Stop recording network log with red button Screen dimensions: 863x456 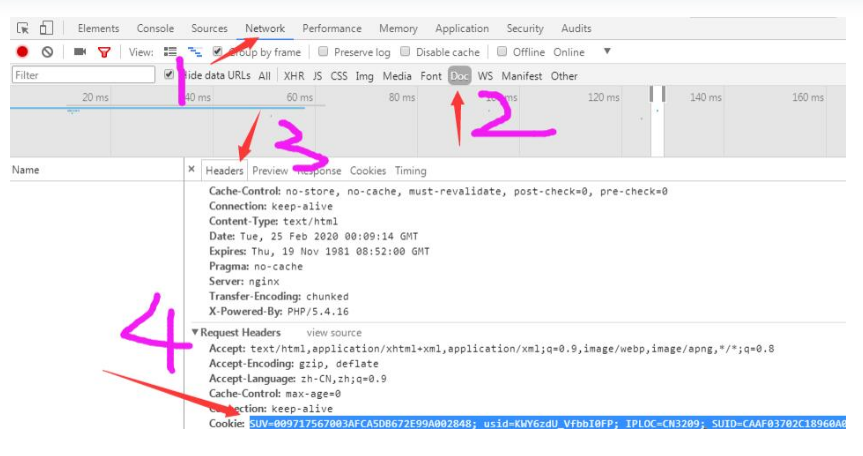[x=23, y=52]
